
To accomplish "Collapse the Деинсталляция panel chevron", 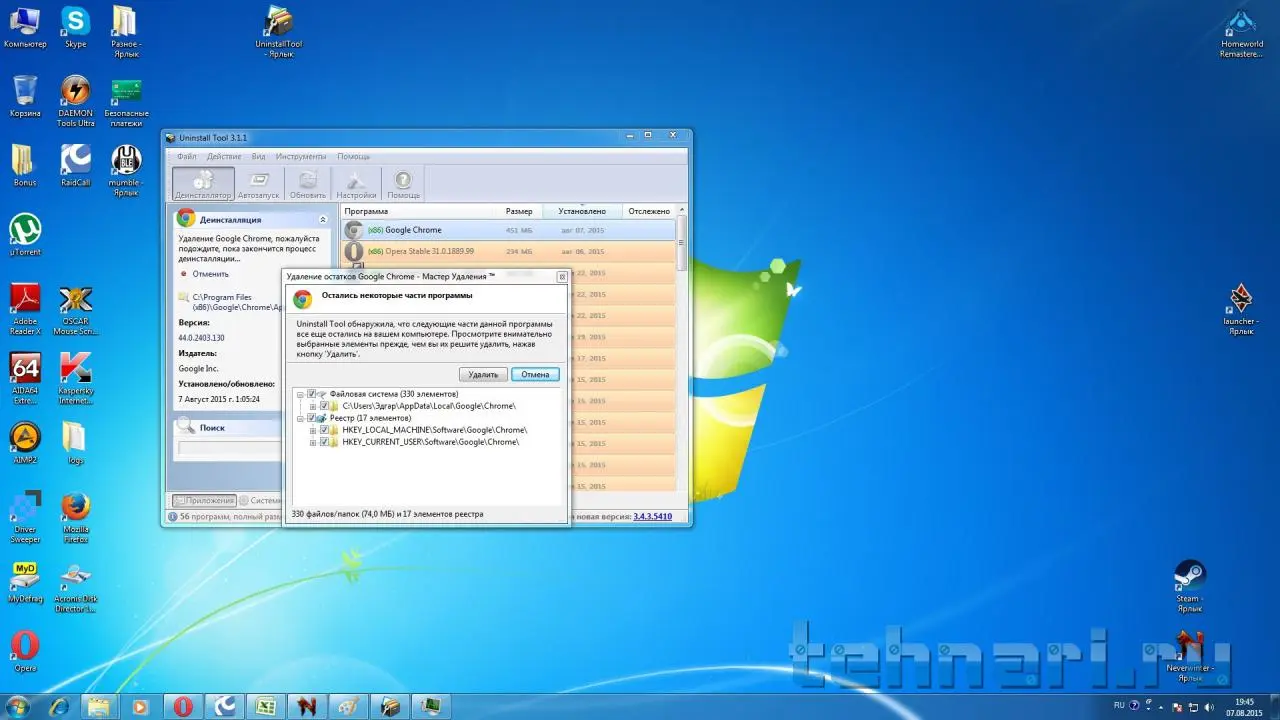I will 323,219.
